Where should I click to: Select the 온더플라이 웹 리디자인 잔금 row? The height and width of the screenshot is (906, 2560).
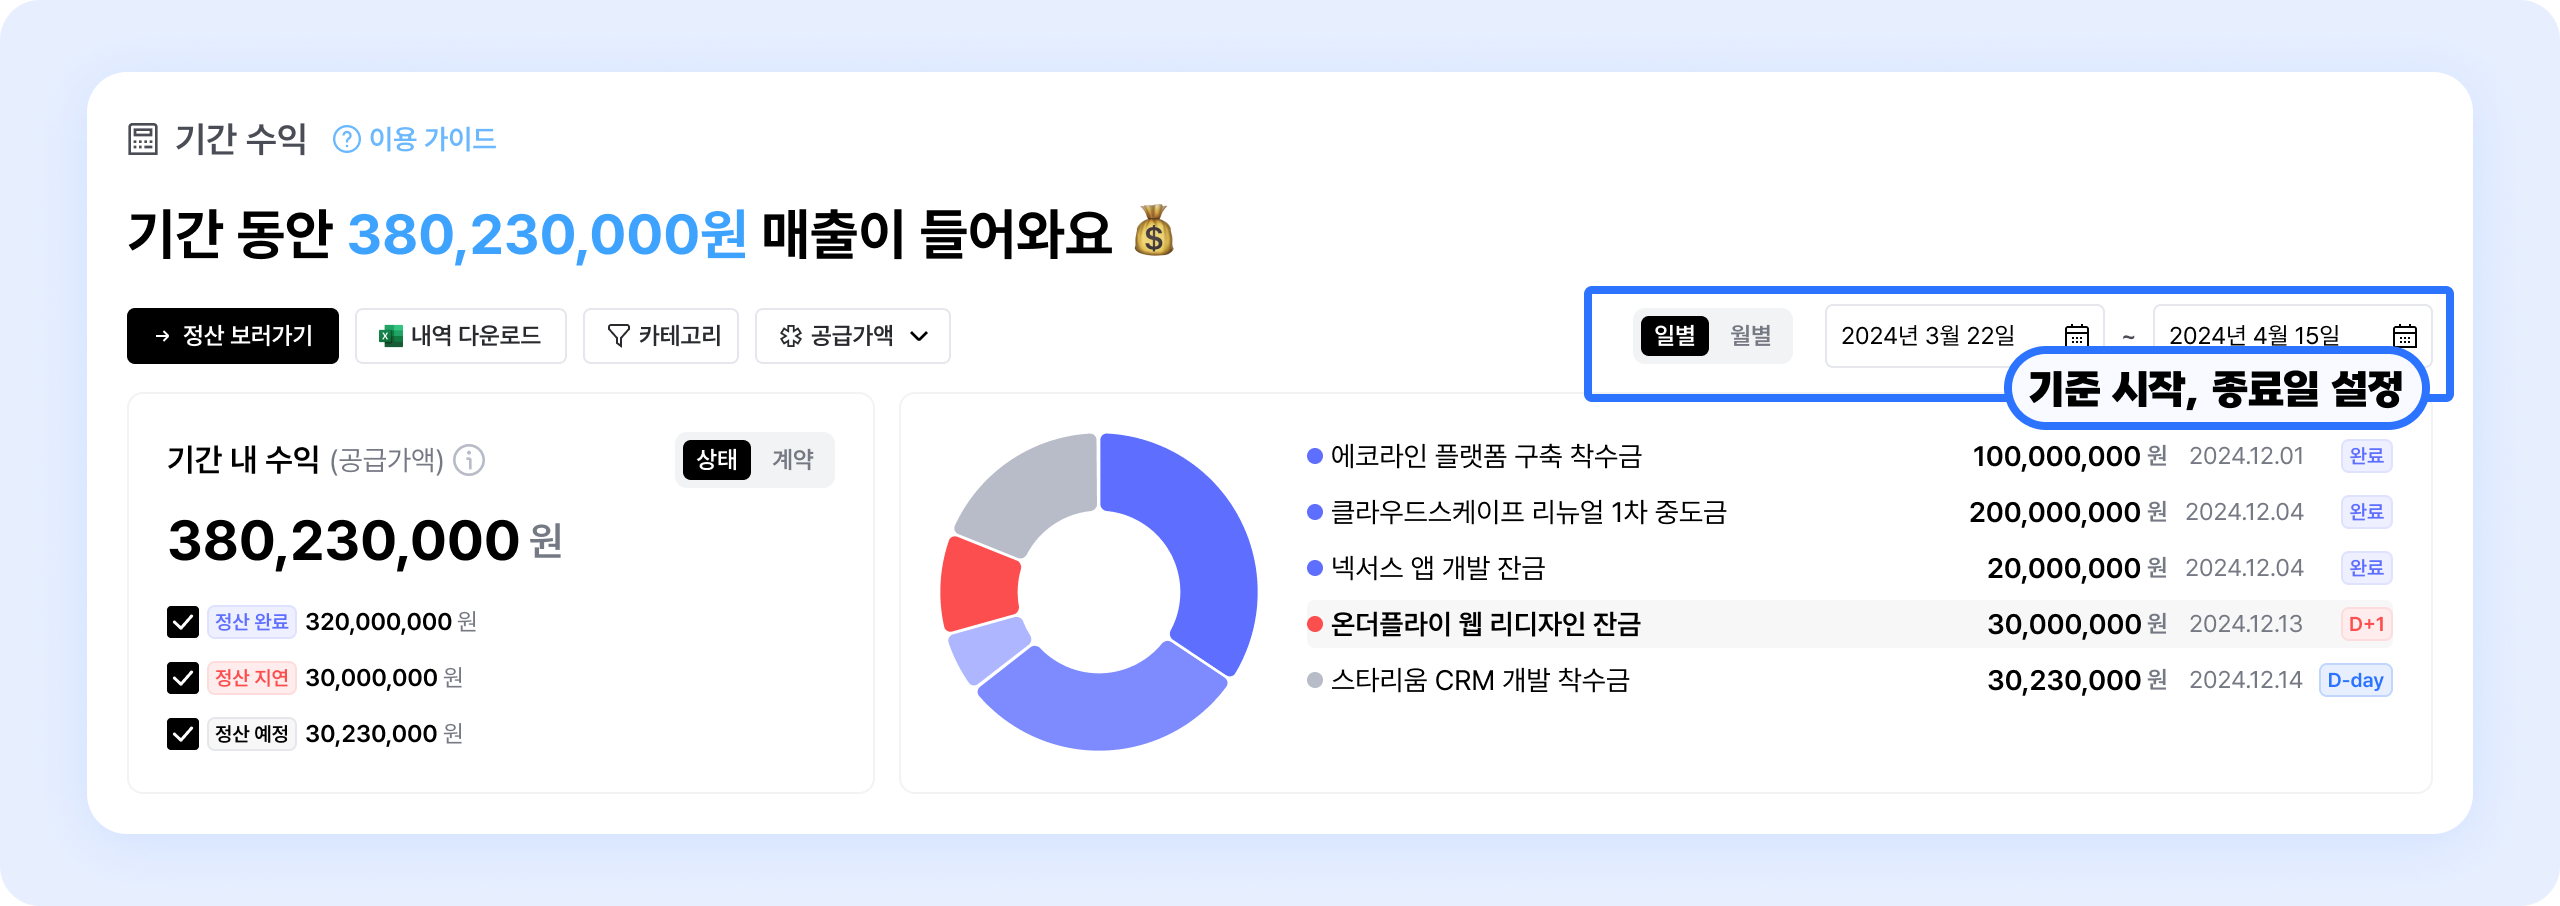coord(1485,624)
